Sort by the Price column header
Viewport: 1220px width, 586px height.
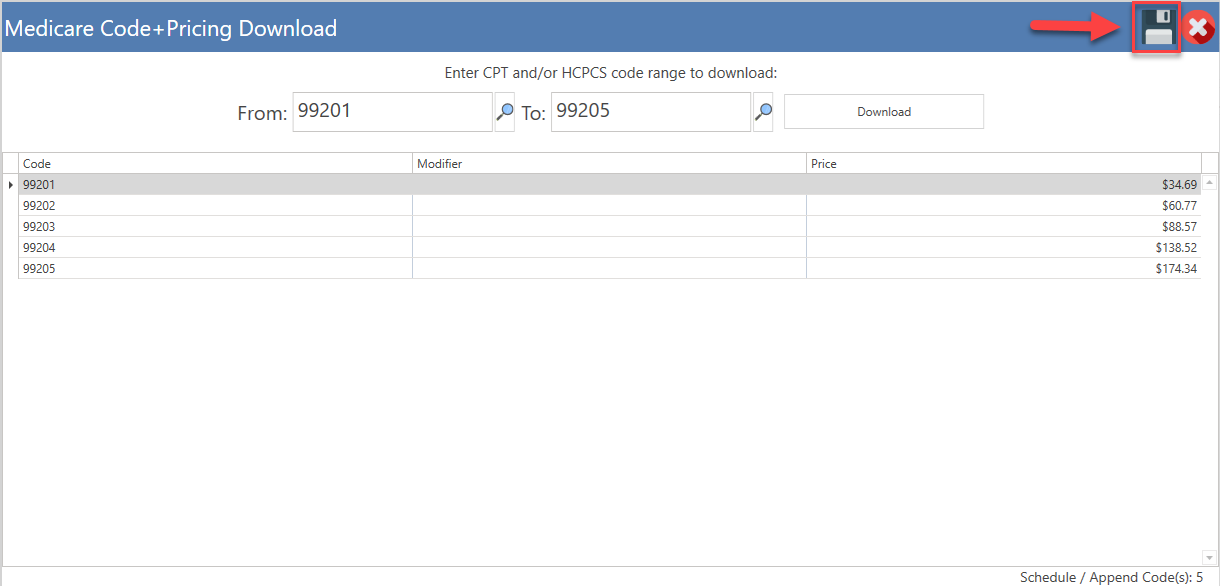click(1004, 163)
